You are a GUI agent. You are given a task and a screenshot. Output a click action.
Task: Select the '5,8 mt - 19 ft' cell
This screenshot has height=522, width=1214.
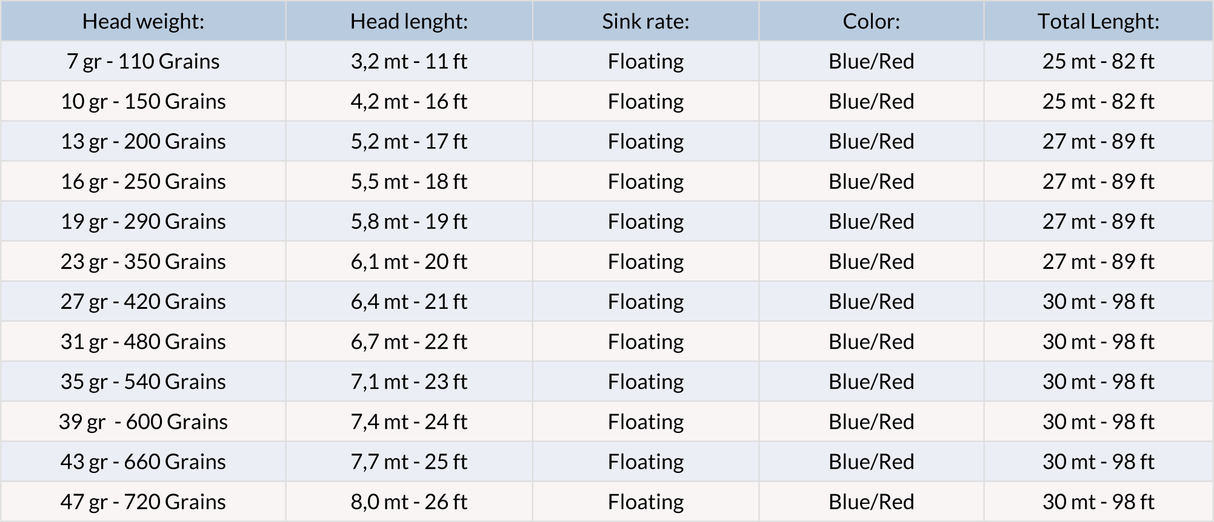pos(409,221)
